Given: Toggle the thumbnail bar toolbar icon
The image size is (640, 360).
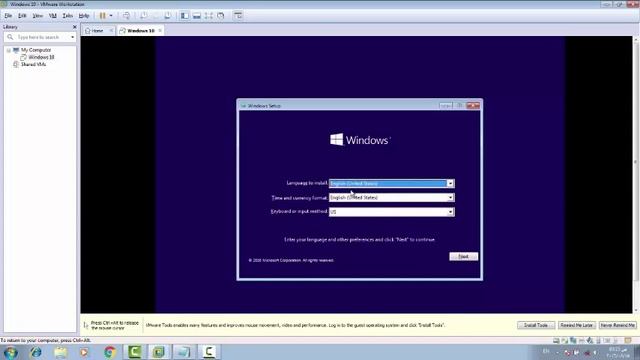Looking at the screenshot, I should pos(197,16).
